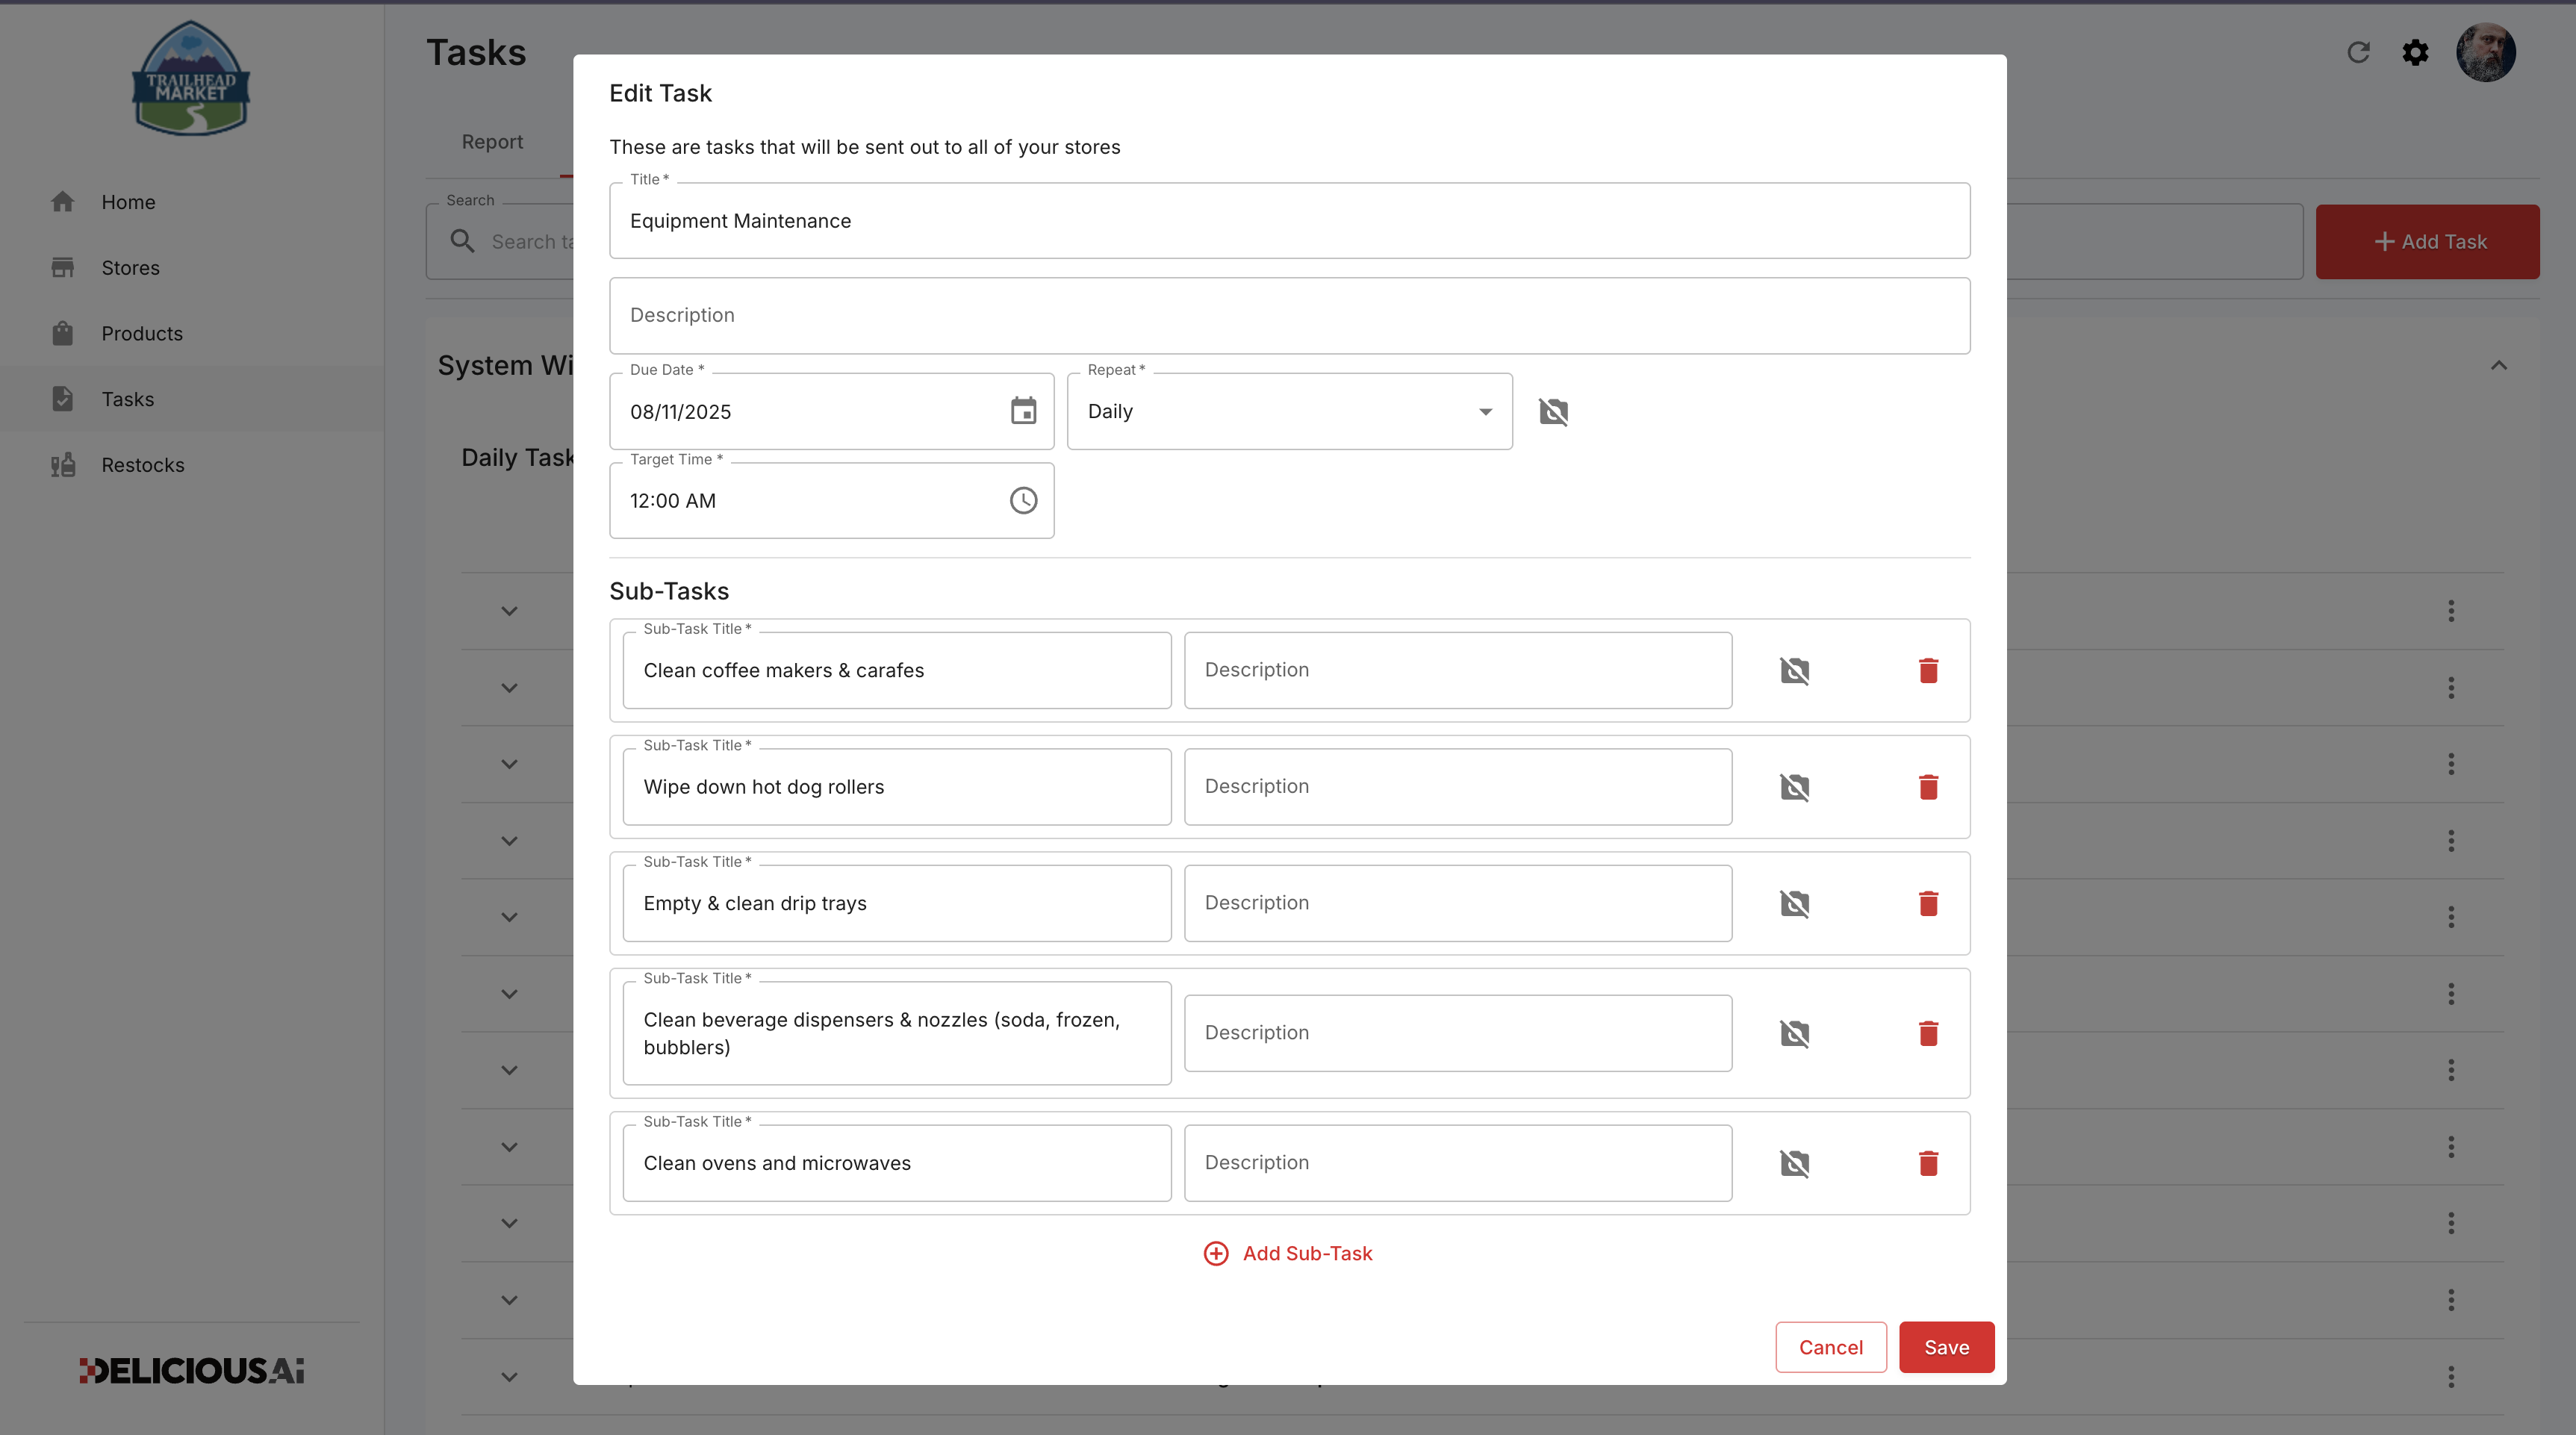Image resolution: width=2576 pixels, height=1435 pixels.
Task: Expand the first task row chevron
Action: [509, 611]
